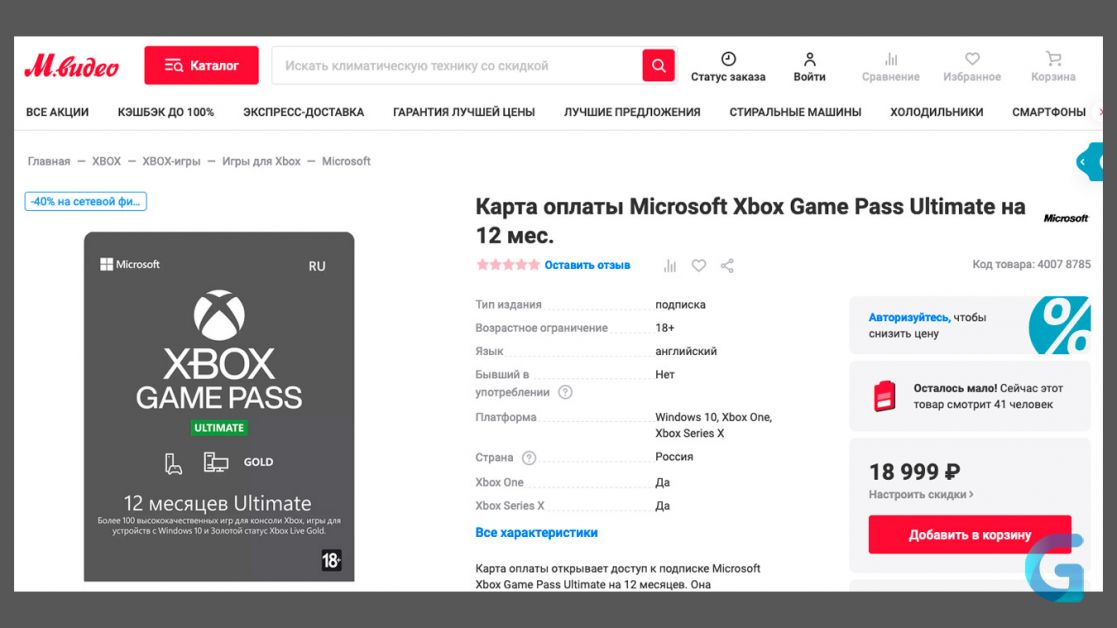Image resolution: width=1117 pixels, height=628 pixels.
Task: Click Авторизуйтесь link to lower price
Action: (x=908, y=318)
